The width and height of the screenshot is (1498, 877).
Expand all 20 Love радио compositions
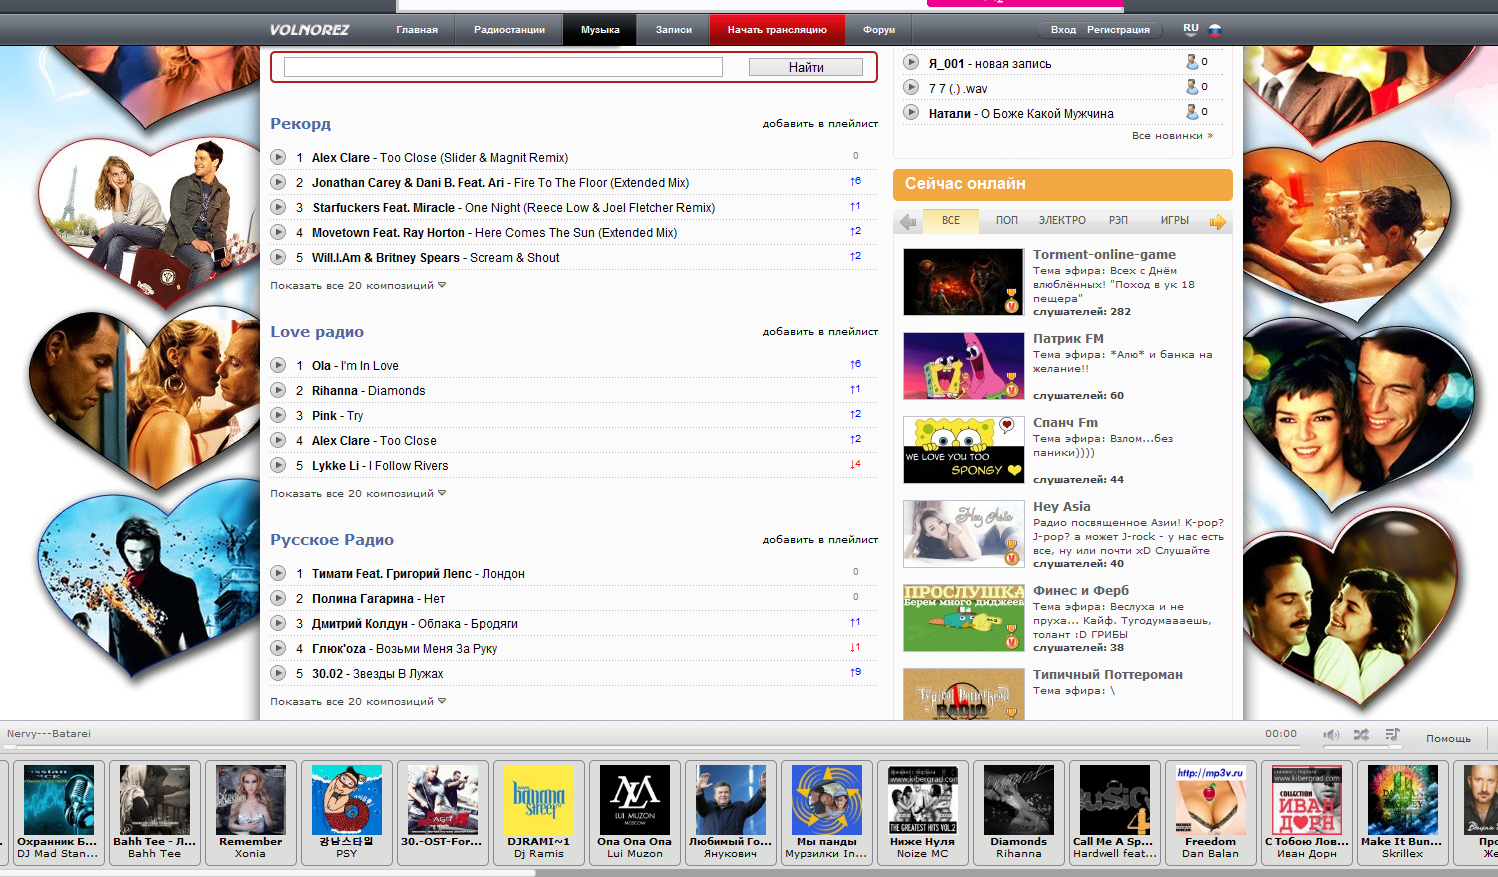pos(358,493)
